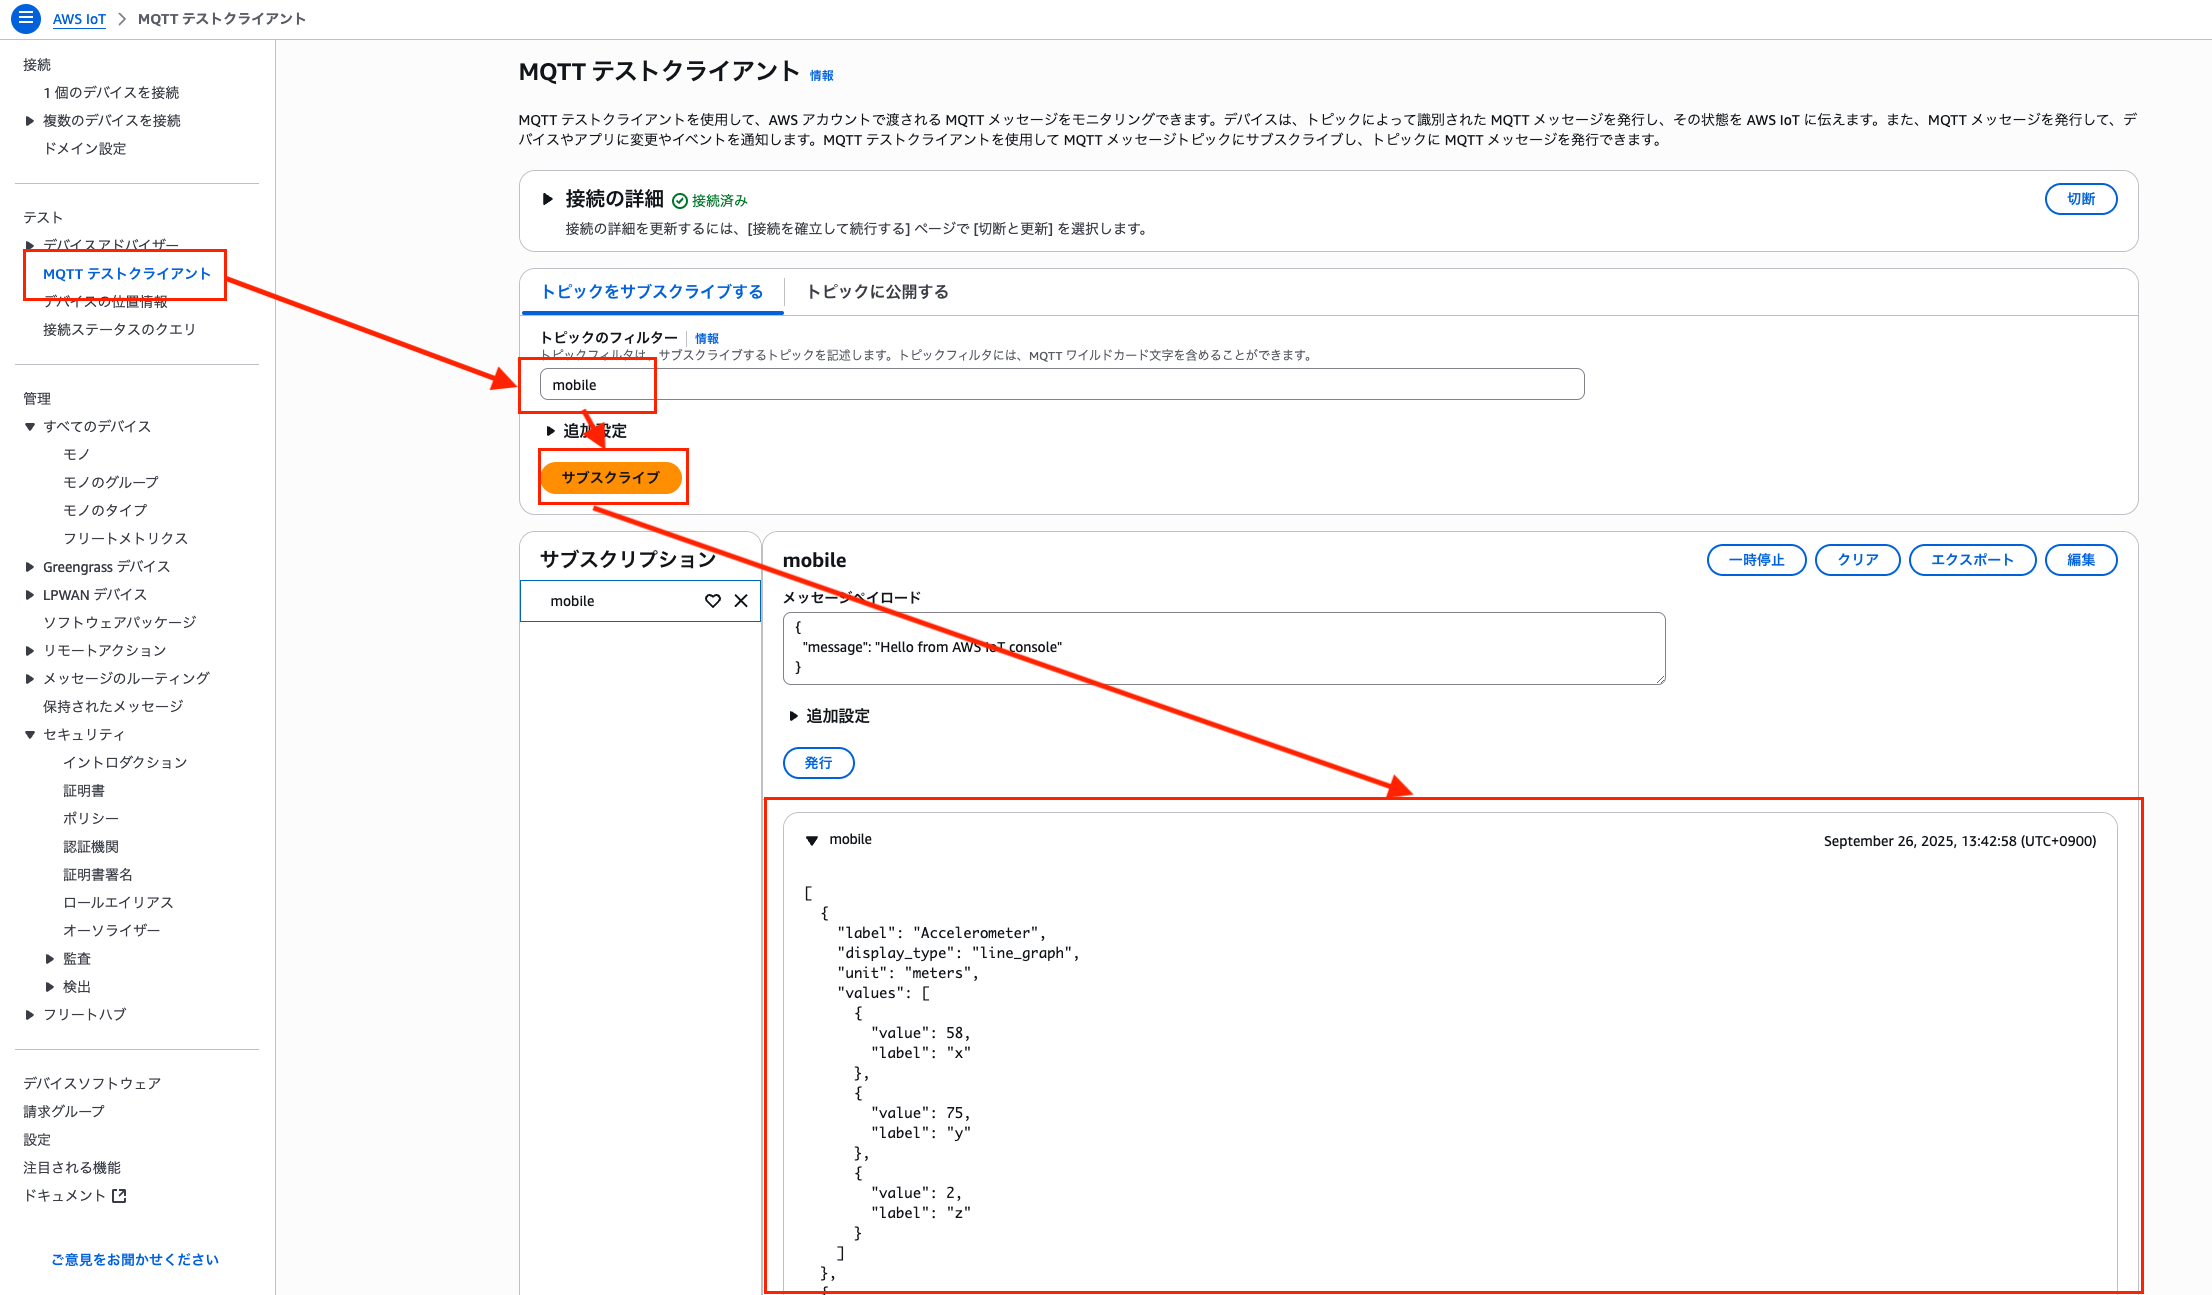Screen dimensions: 2212x1295
Task: Clear messages using the クリア button
Action: [x=1857, y=560]
